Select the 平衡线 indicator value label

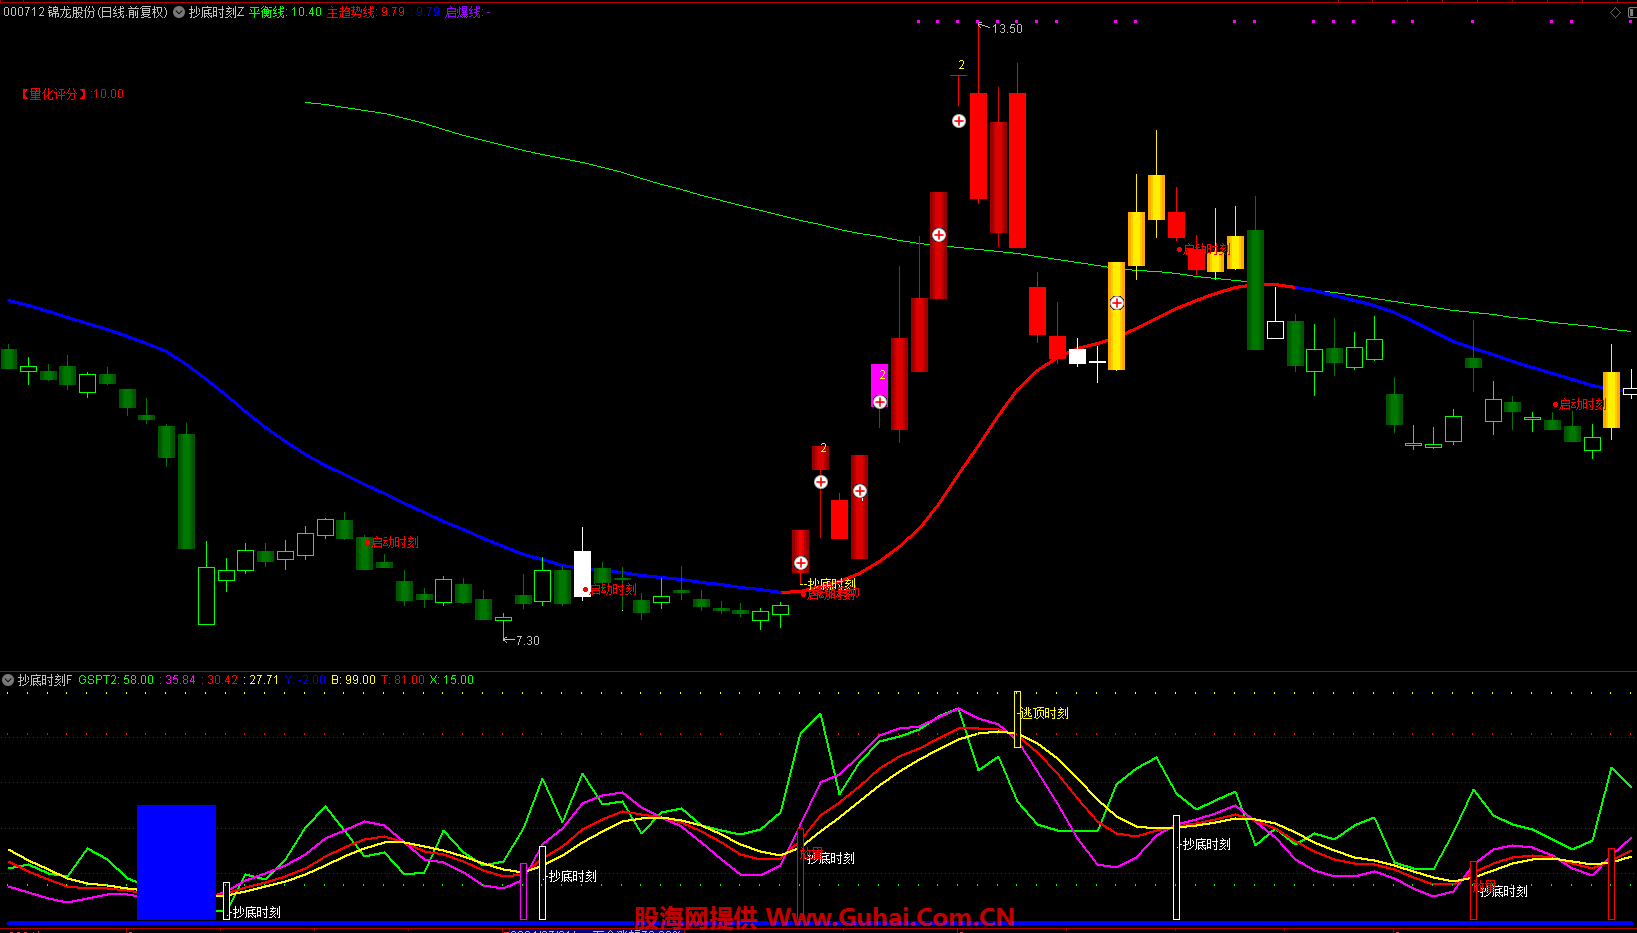pos(285,12)
